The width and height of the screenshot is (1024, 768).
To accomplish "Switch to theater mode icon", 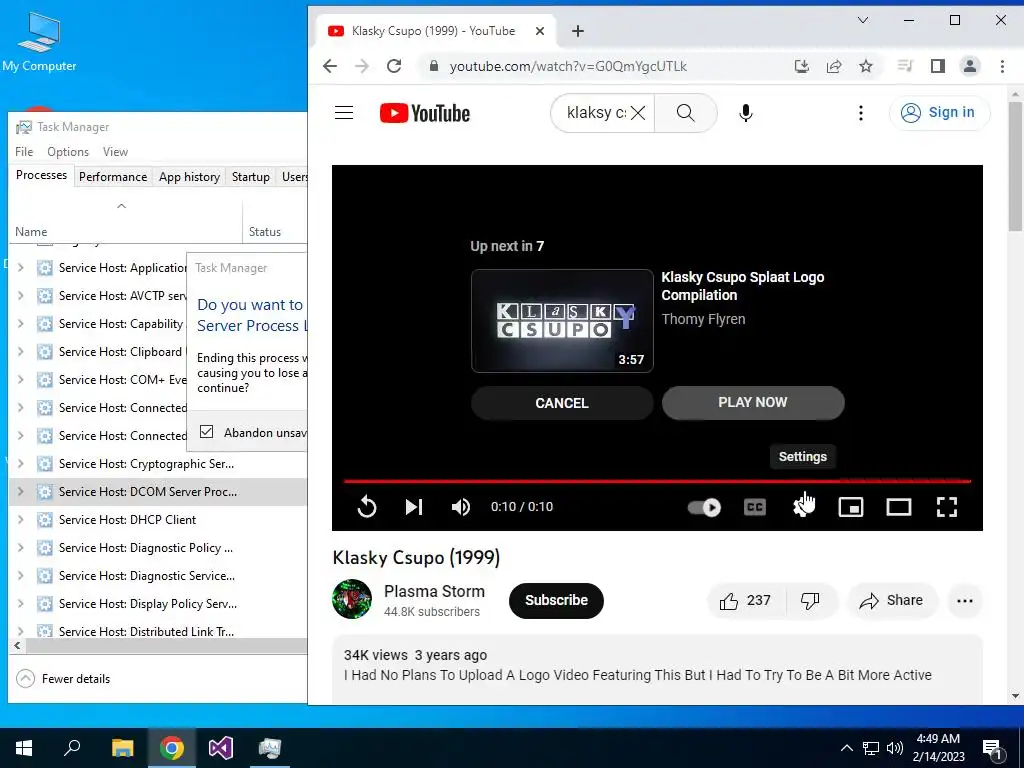I will point(899,507).
